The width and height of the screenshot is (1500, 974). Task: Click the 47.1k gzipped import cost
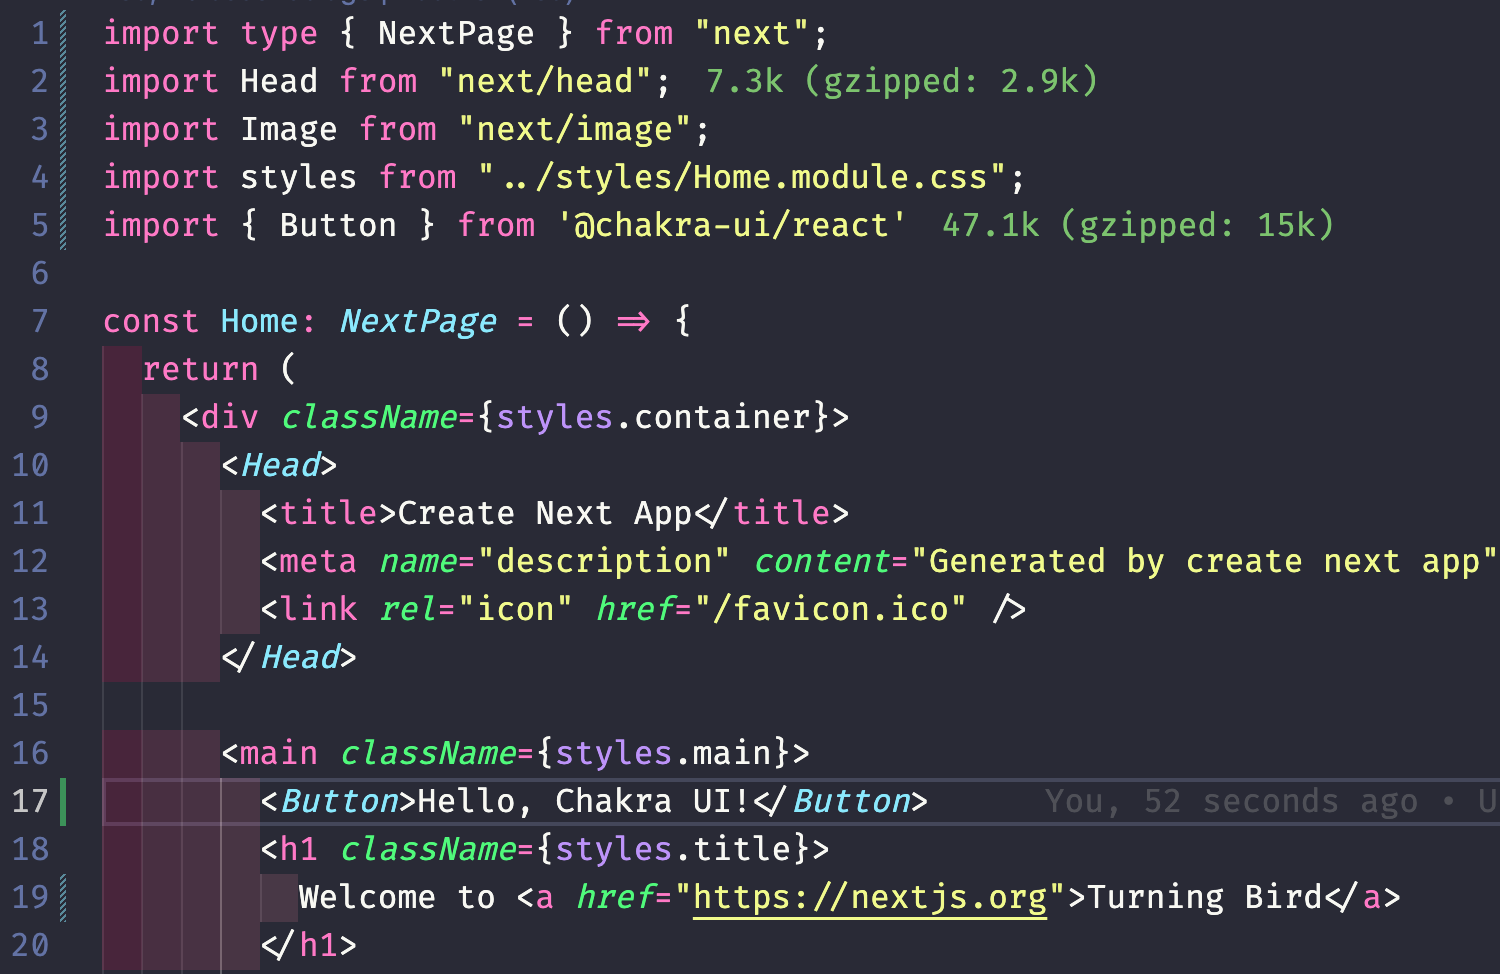pyautogui.click(x=1137, y=225)
